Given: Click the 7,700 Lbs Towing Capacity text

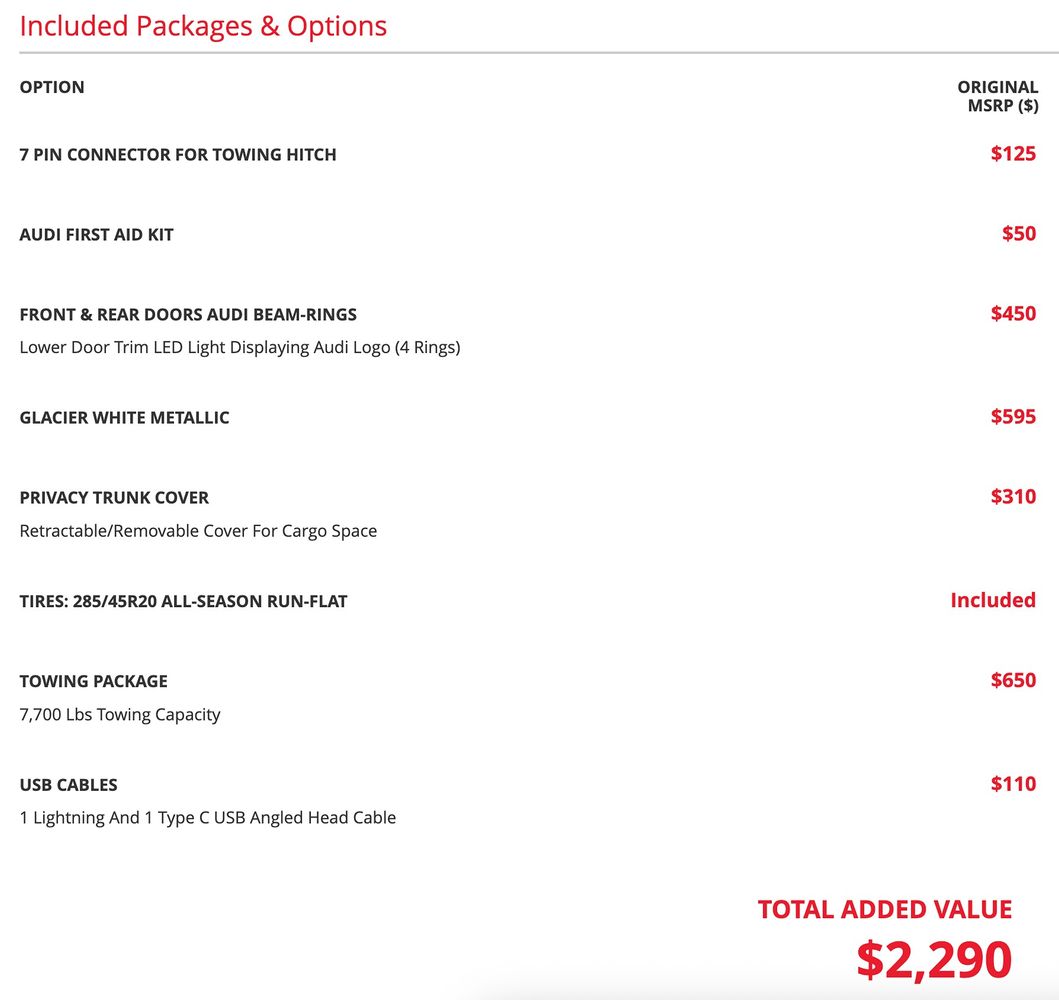Looking at the screenshot, I should click(120, 714).
